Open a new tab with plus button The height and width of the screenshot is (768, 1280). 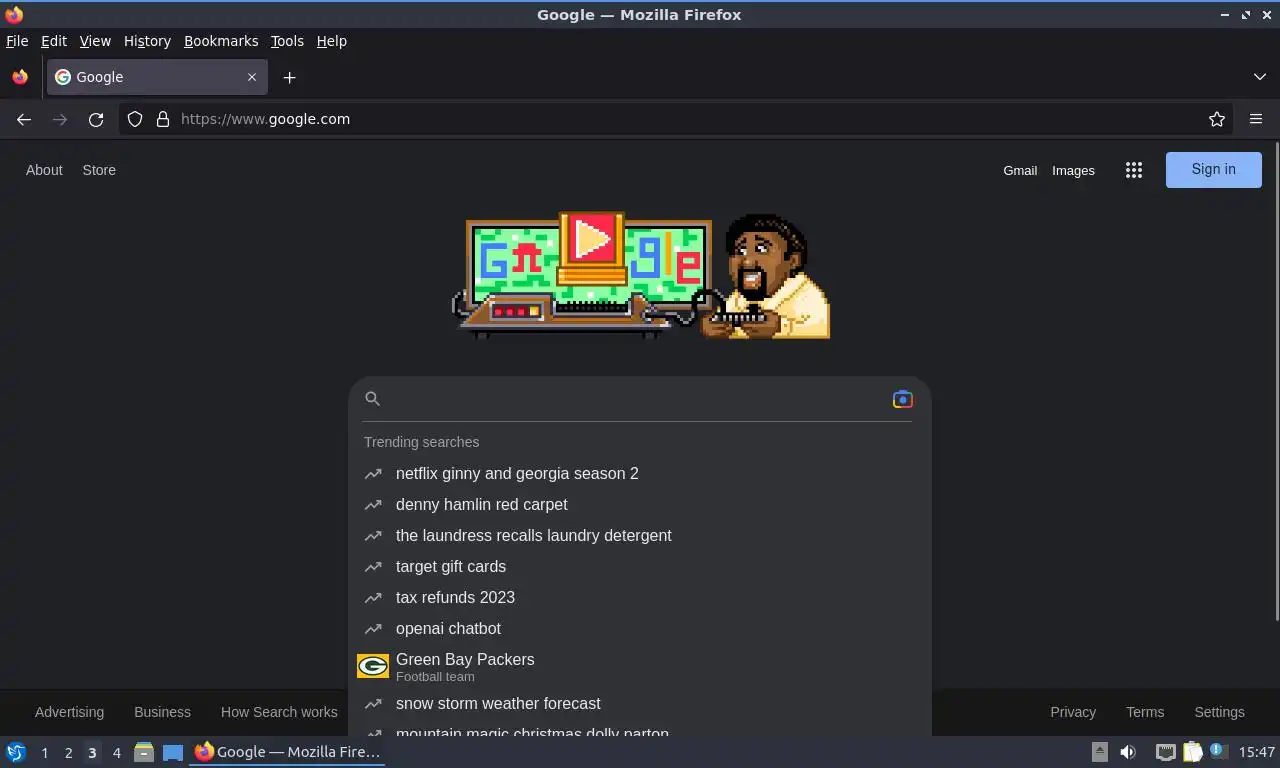(289, 77)
